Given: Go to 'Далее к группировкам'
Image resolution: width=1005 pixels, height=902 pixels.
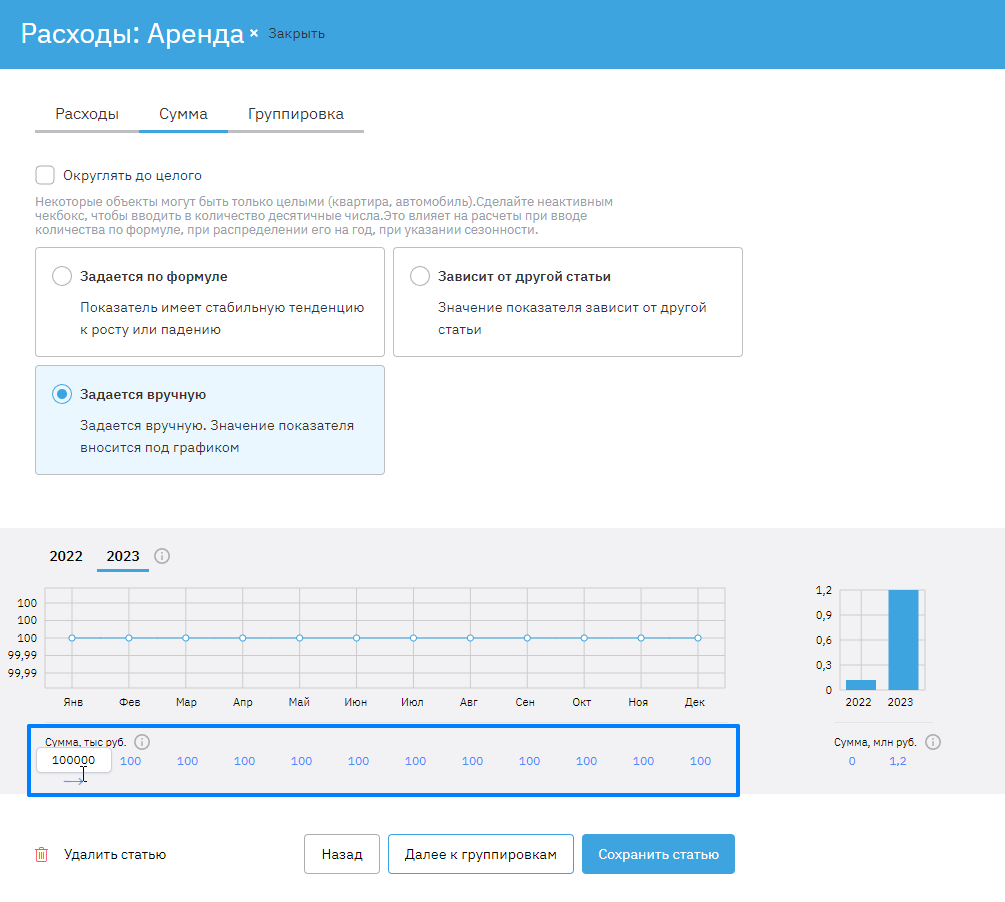Looking at the screenshot, I should click(x=480, y=855).
